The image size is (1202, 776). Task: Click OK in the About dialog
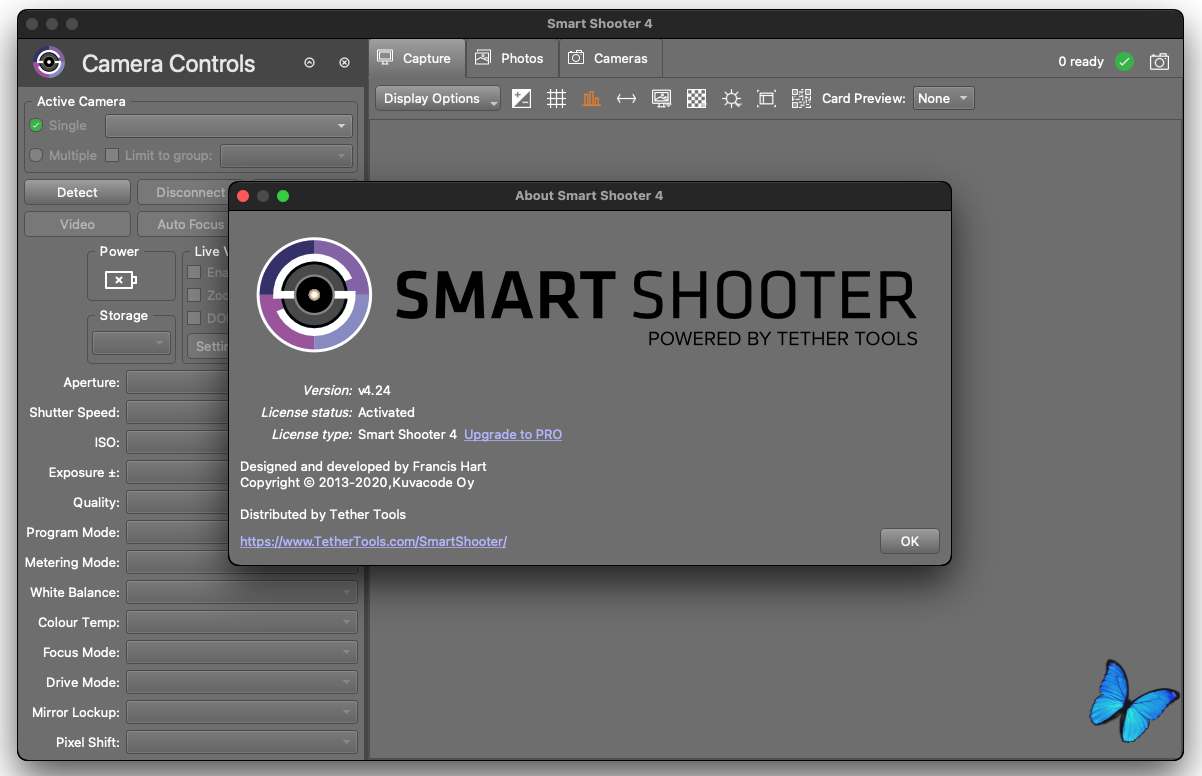(x=909, y=541)
